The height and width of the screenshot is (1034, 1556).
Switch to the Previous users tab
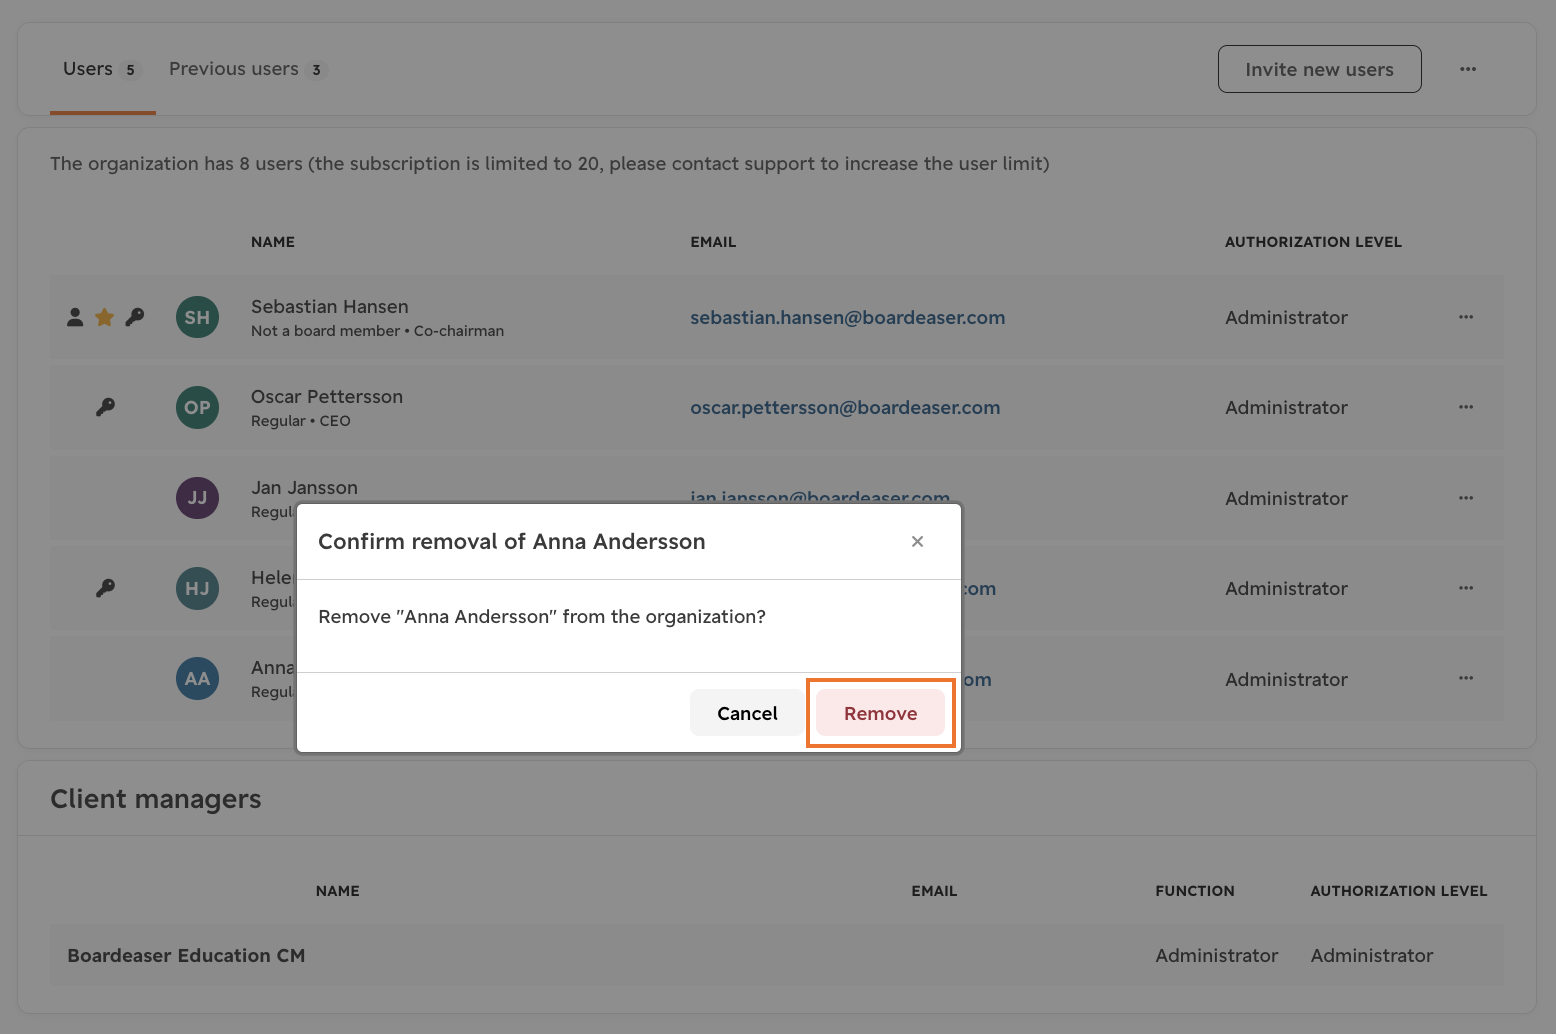[x=247, y=69]
